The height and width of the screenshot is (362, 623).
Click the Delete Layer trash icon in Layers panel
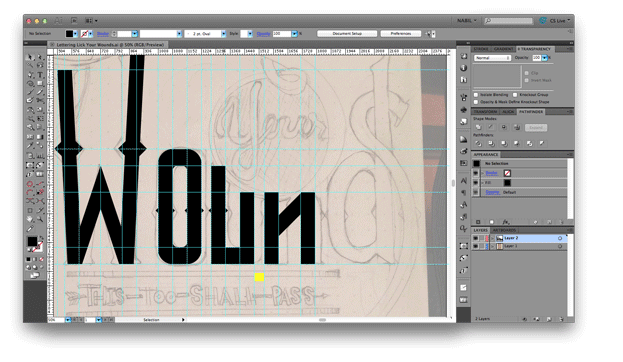pyautogui.click(x=561, y=319)
